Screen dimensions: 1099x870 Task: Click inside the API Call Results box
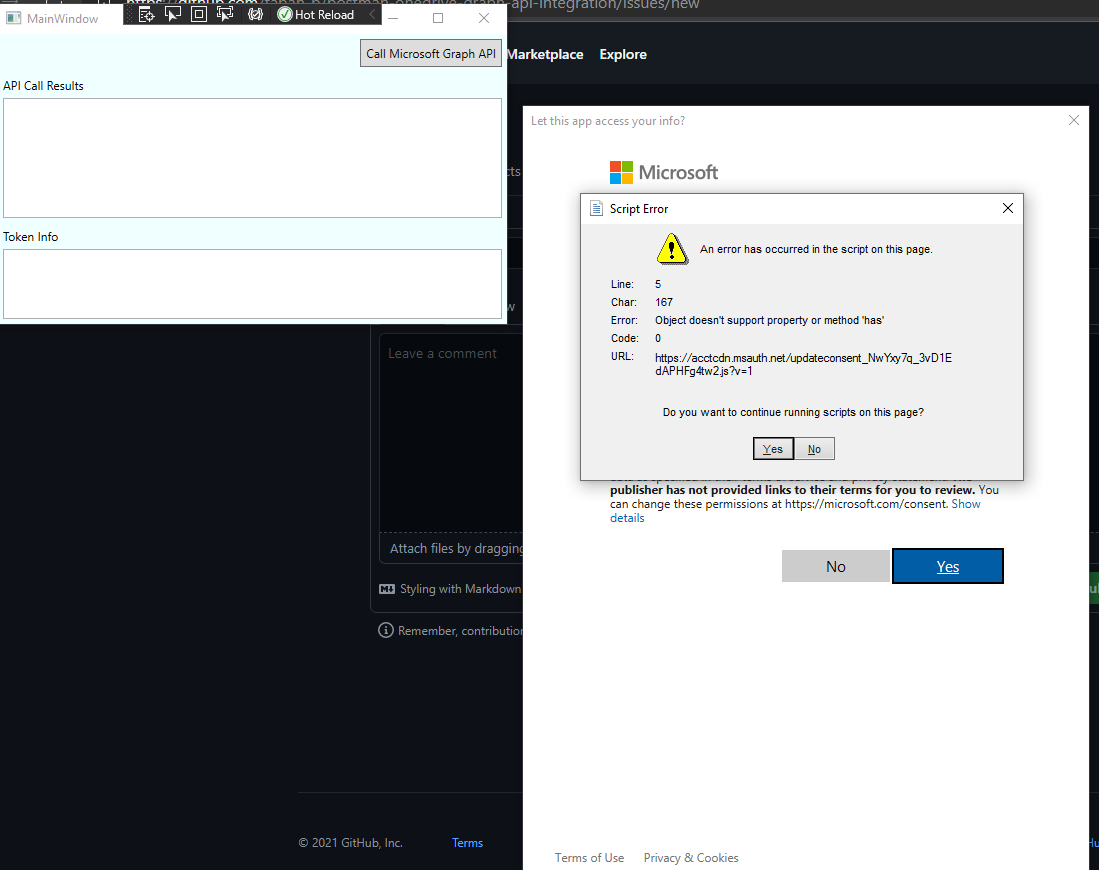tap(252, 158)
